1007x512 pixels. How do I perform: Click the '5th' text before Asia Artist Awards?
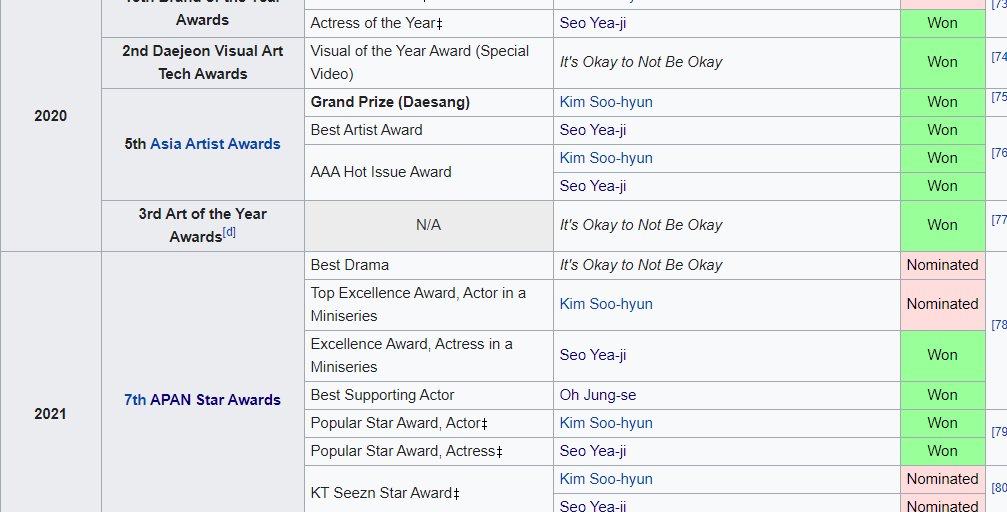136,144
